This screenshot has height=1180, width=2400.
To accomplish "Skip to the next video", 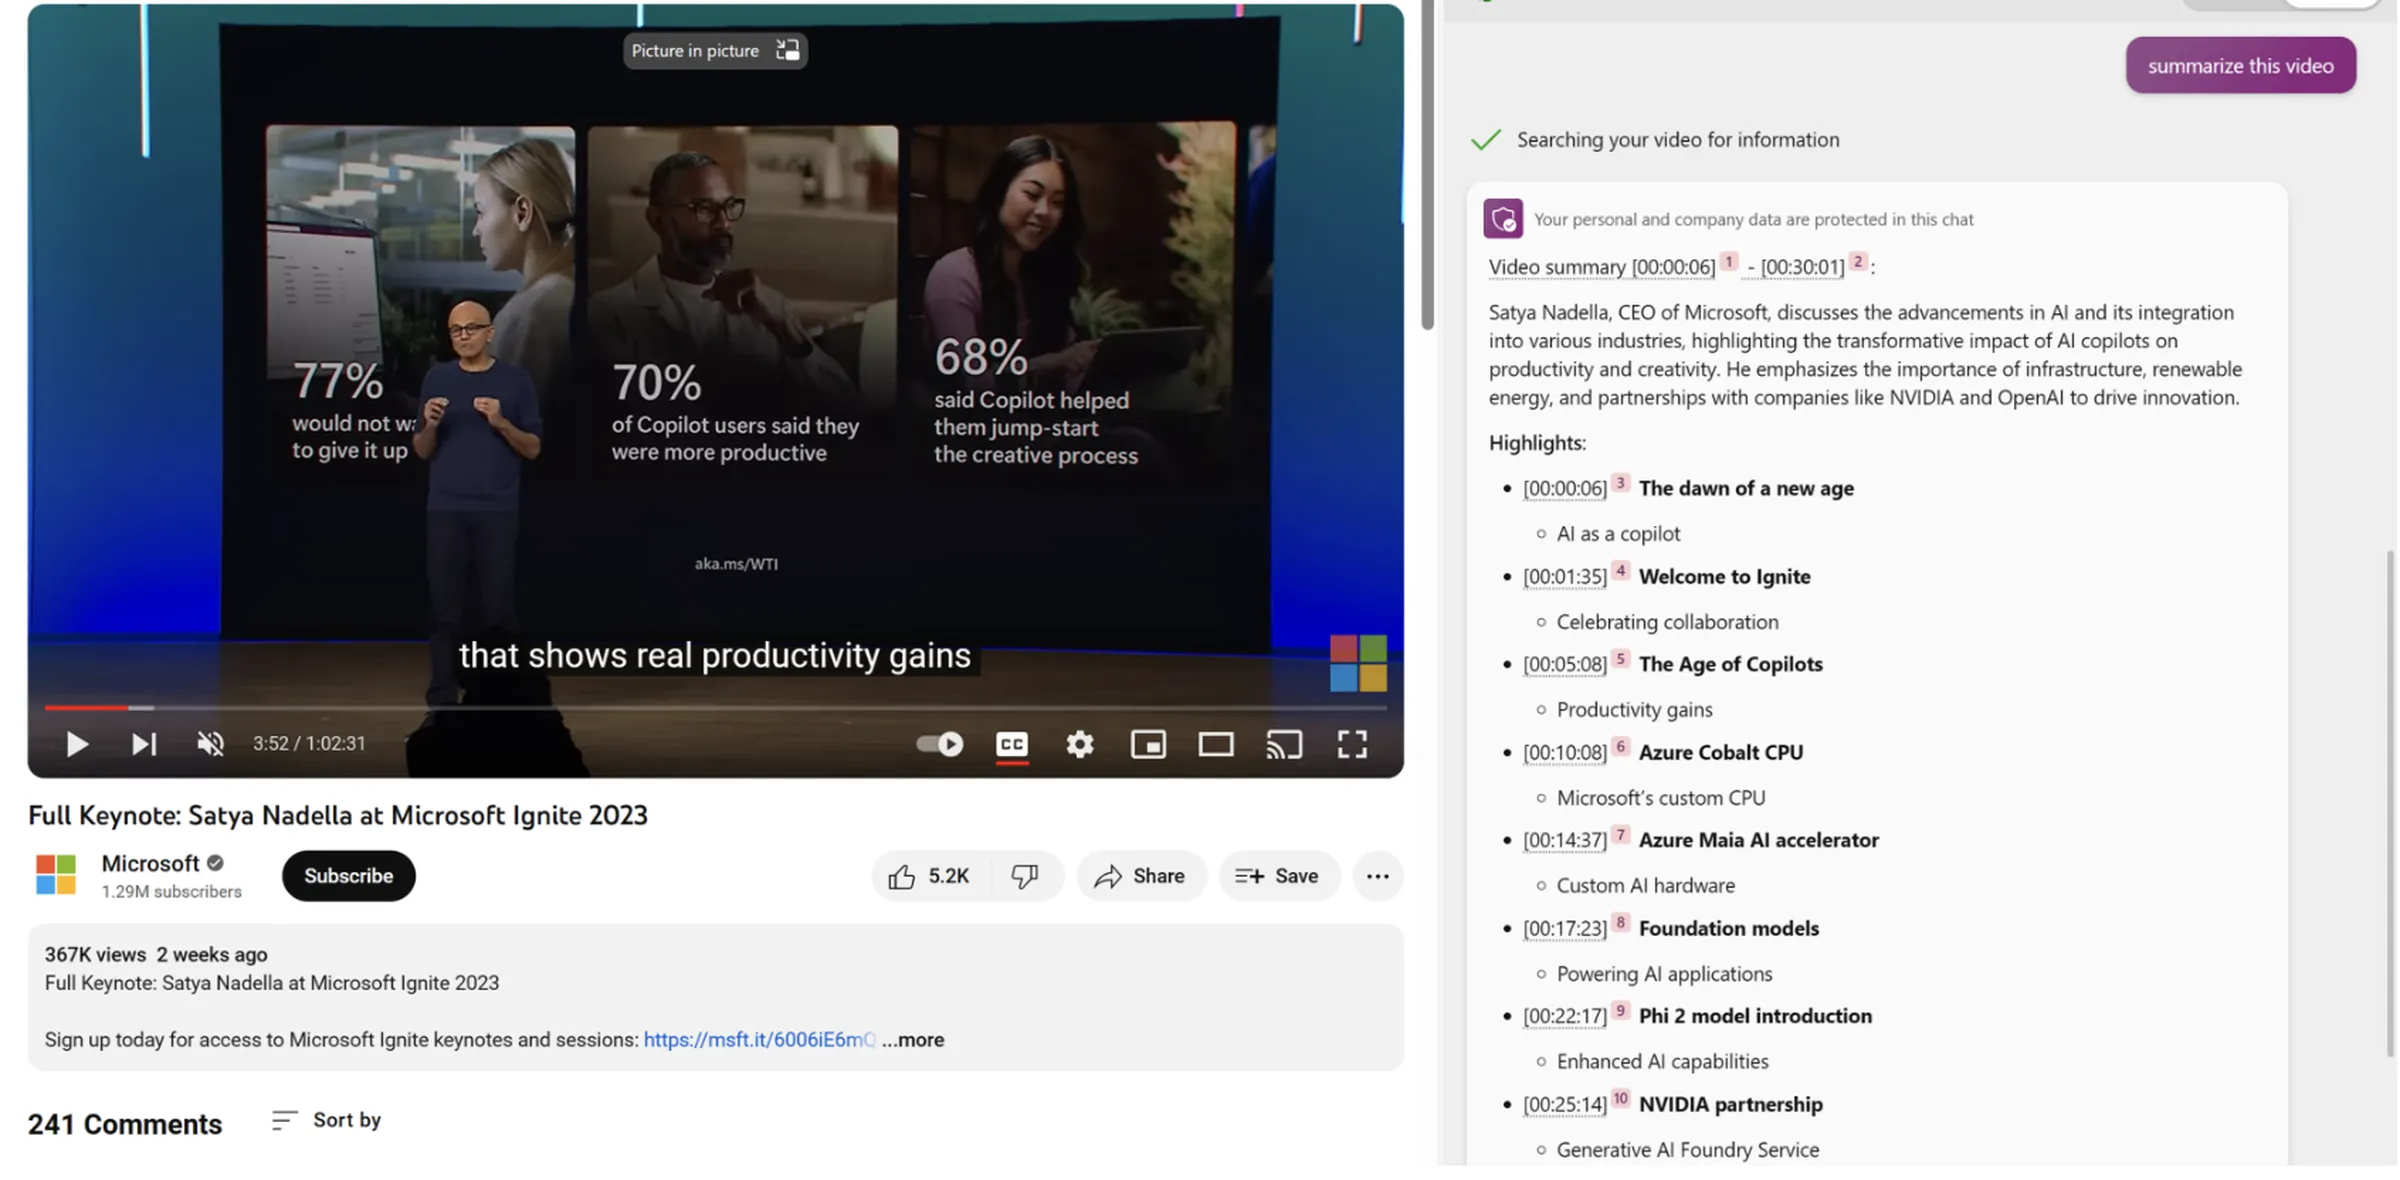I will (x=143, y=744).
